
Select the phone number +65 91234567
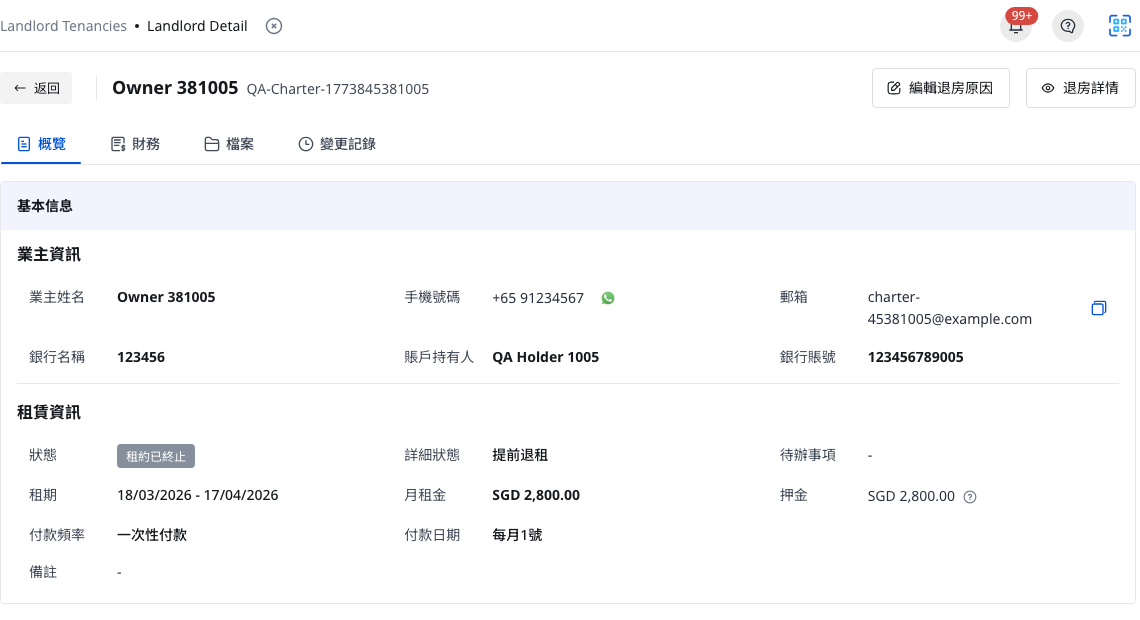click(538, 298)
